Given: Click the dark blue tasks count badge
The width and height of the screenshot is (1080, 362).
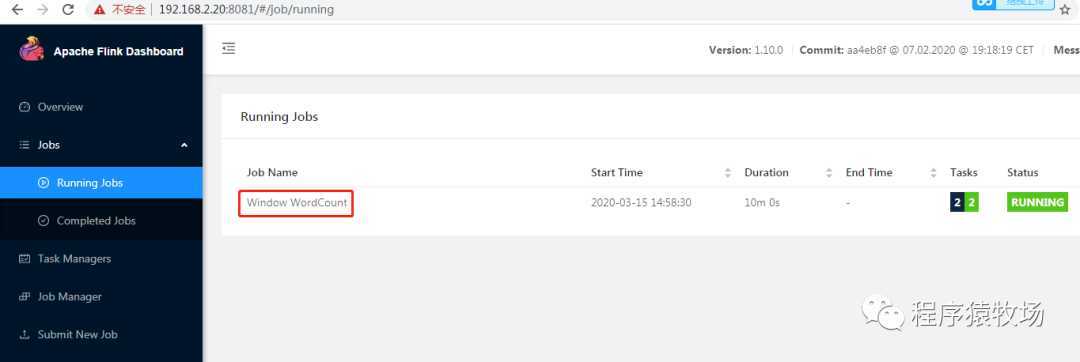Looking at the screenshot, I should tap(957, 202).
